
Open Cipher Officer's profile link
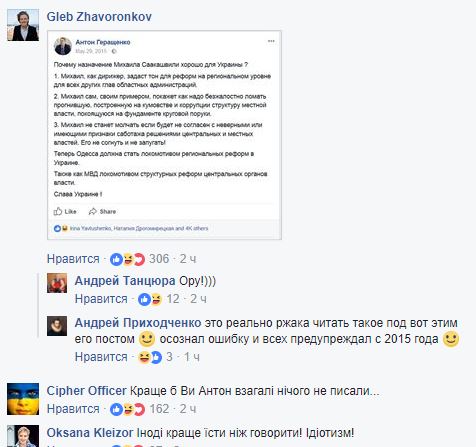tap(87, 391)
